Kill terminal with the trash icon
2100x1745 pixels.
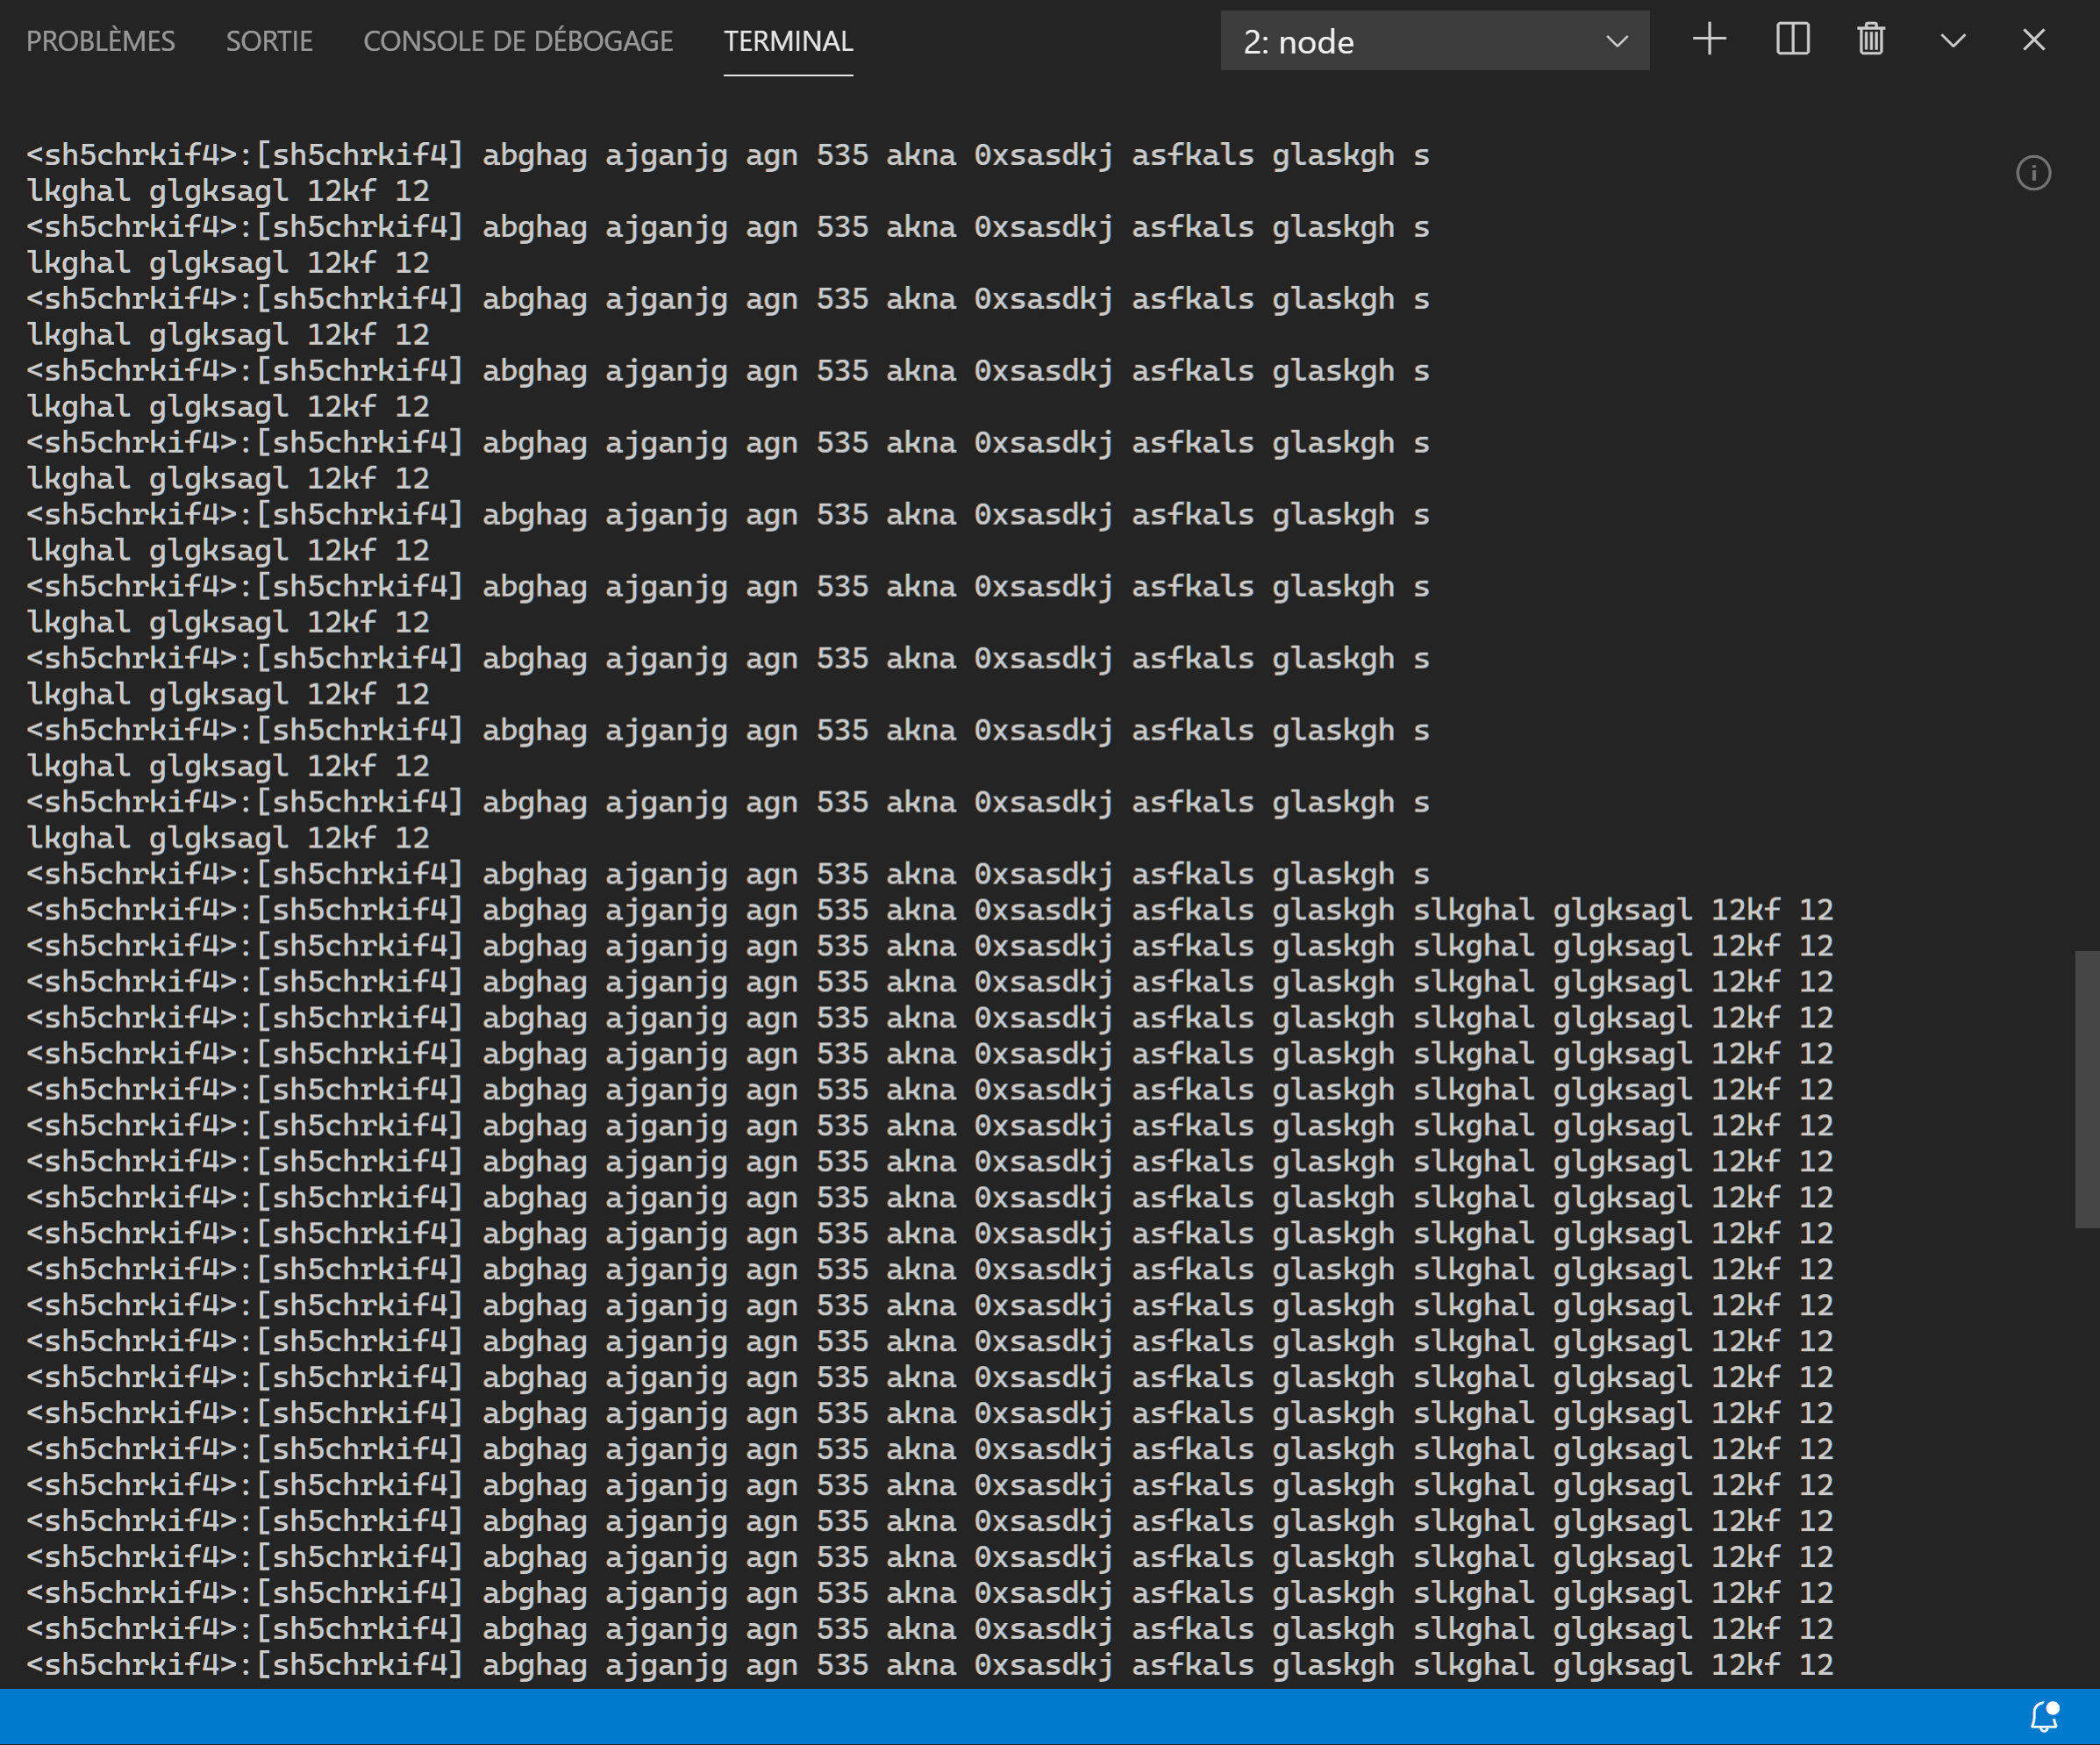1871,40
